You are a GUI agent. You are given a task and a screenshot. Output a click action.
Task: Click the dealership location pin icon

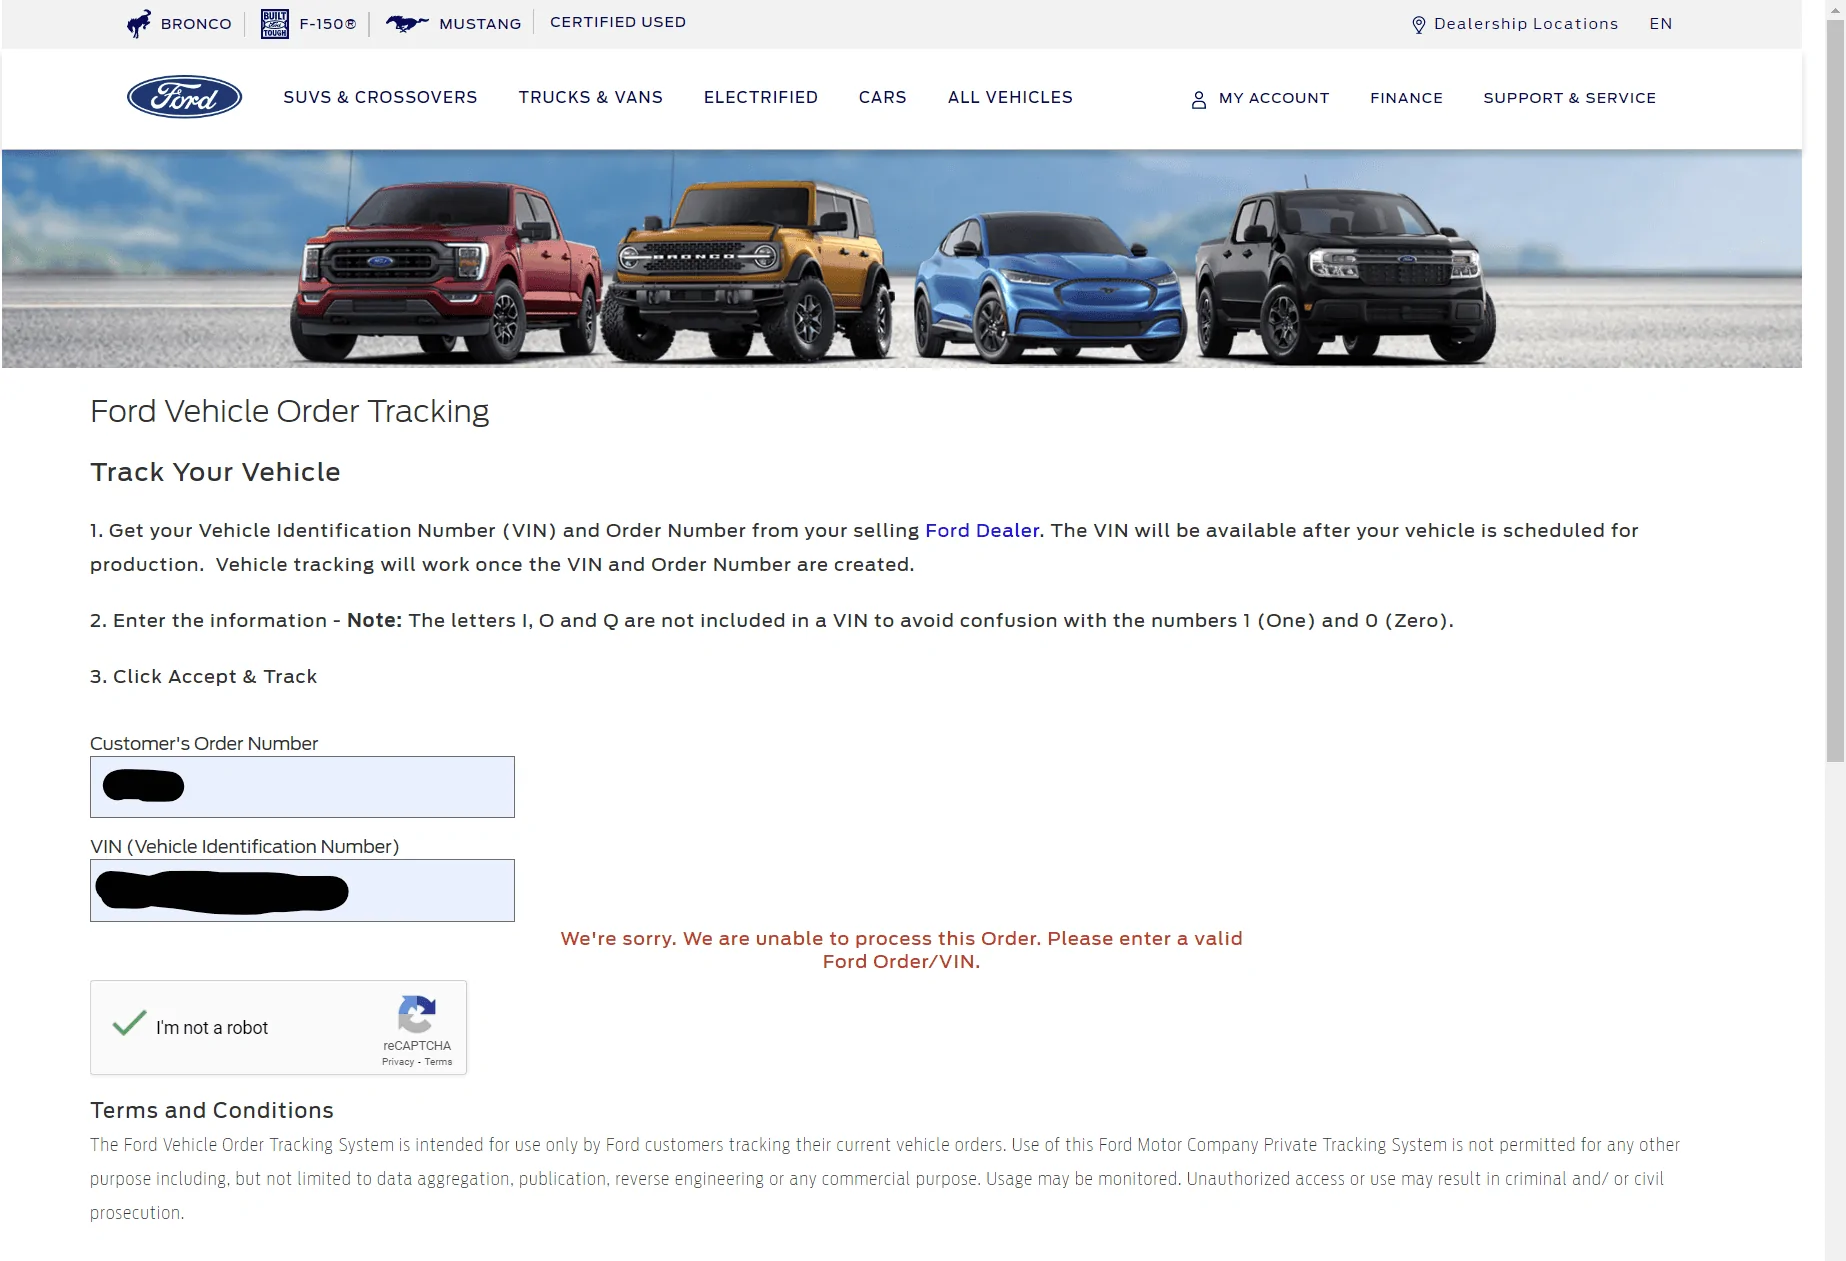click(x=1418, y=25)
